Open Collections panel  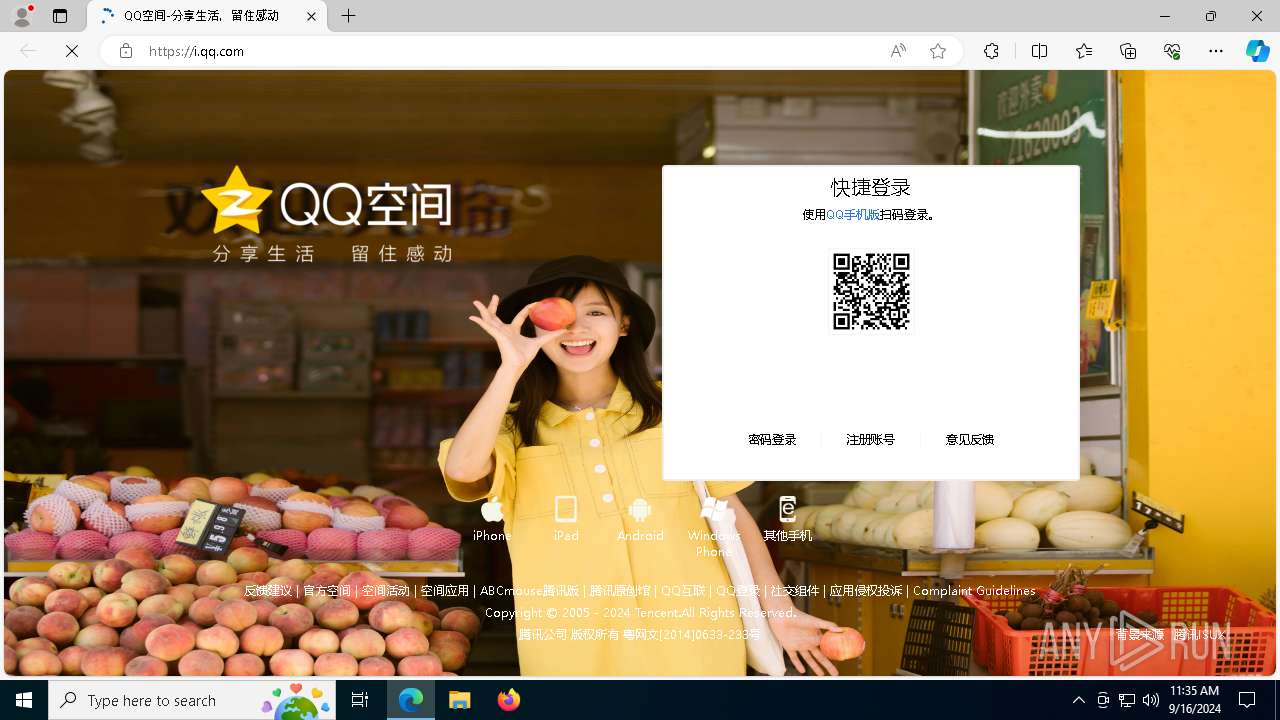1128,51
